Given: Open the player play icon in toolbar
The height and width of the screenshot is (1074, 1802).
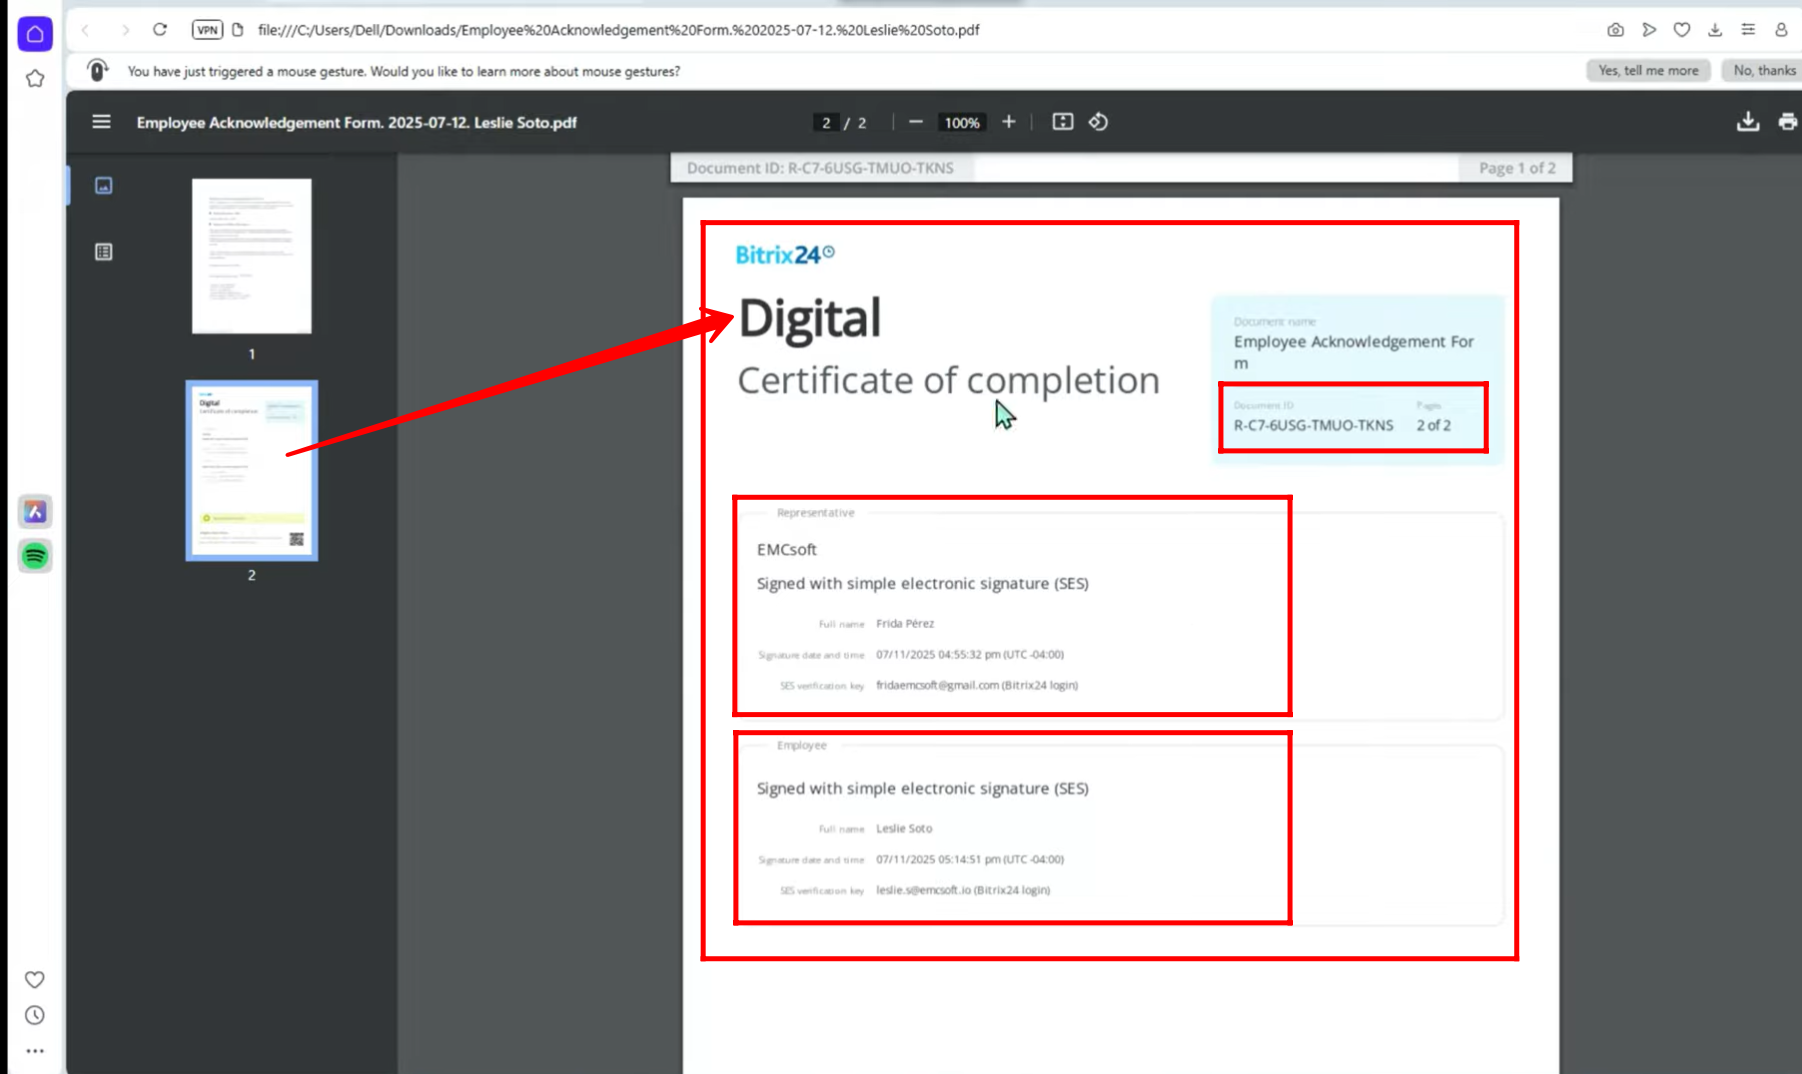Looking at the screenshot, I should [1649, 30].
